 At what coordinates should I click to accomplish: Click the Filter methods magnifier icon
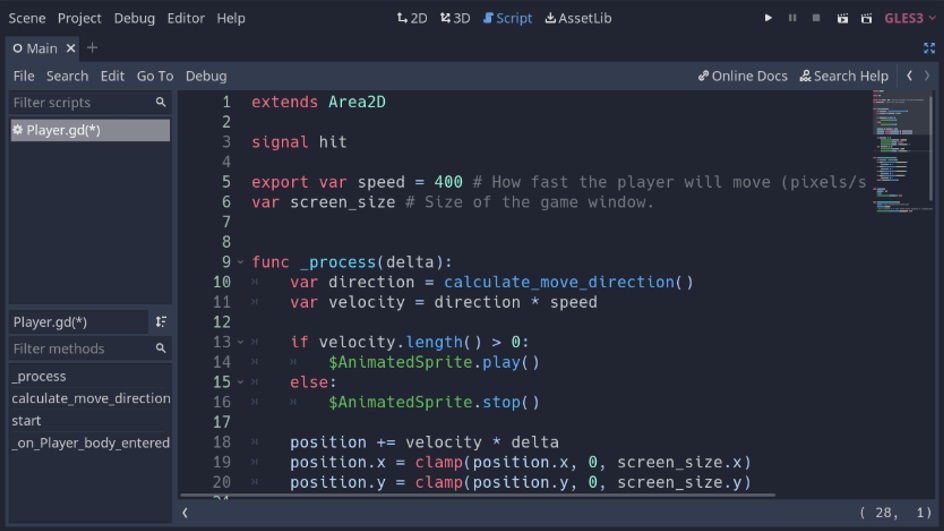click(x=161, y=349)
